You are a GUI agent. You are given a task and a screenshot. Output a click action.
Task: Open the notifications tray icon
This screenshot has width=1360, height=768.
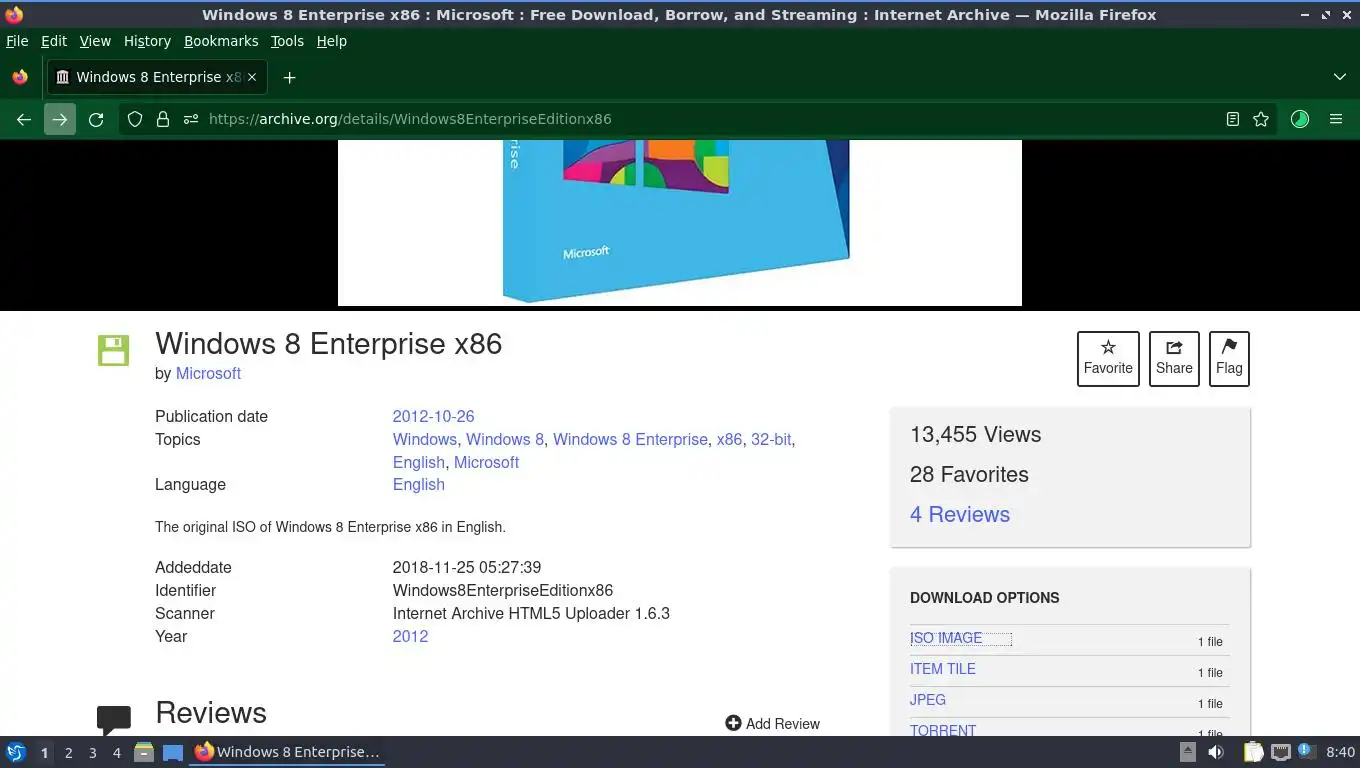(1306, 751)
